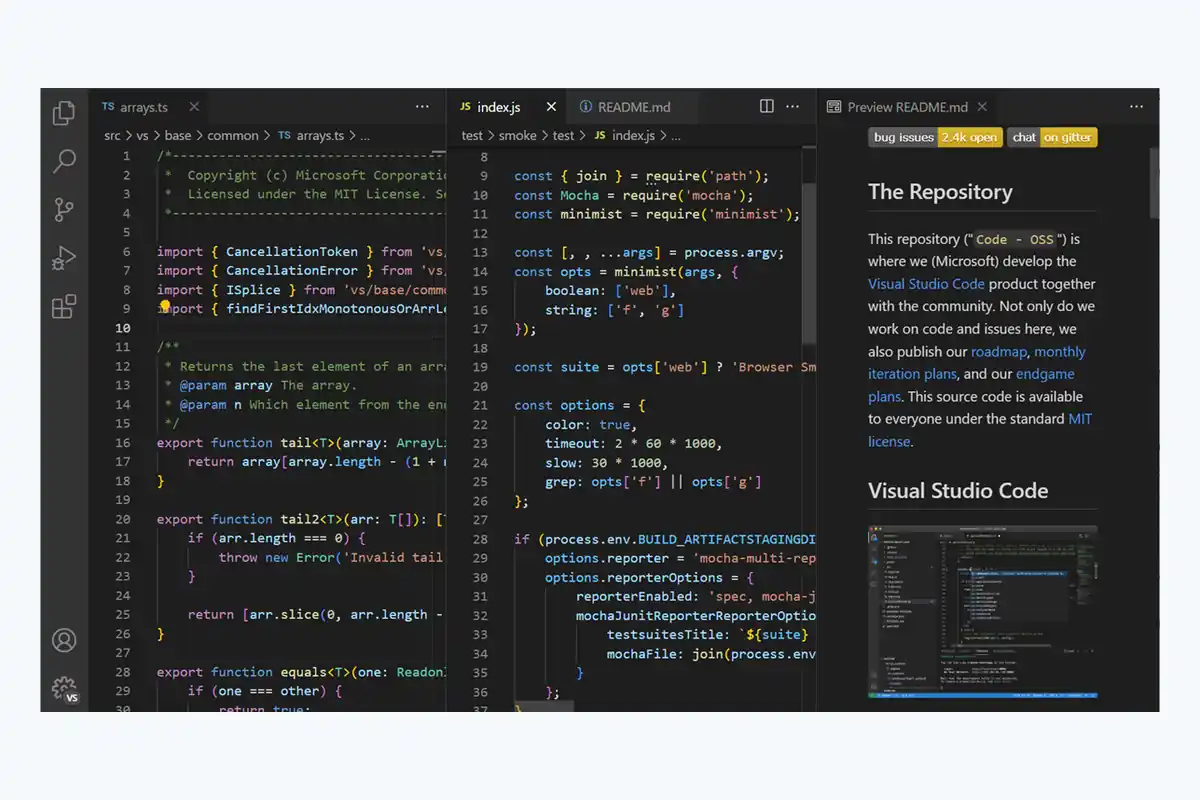Image resolution: width=1200 pixels, height=800 pixels.
Task: Click the VS Code screenshot thumbnail in preview
Action: pos(982,611)
